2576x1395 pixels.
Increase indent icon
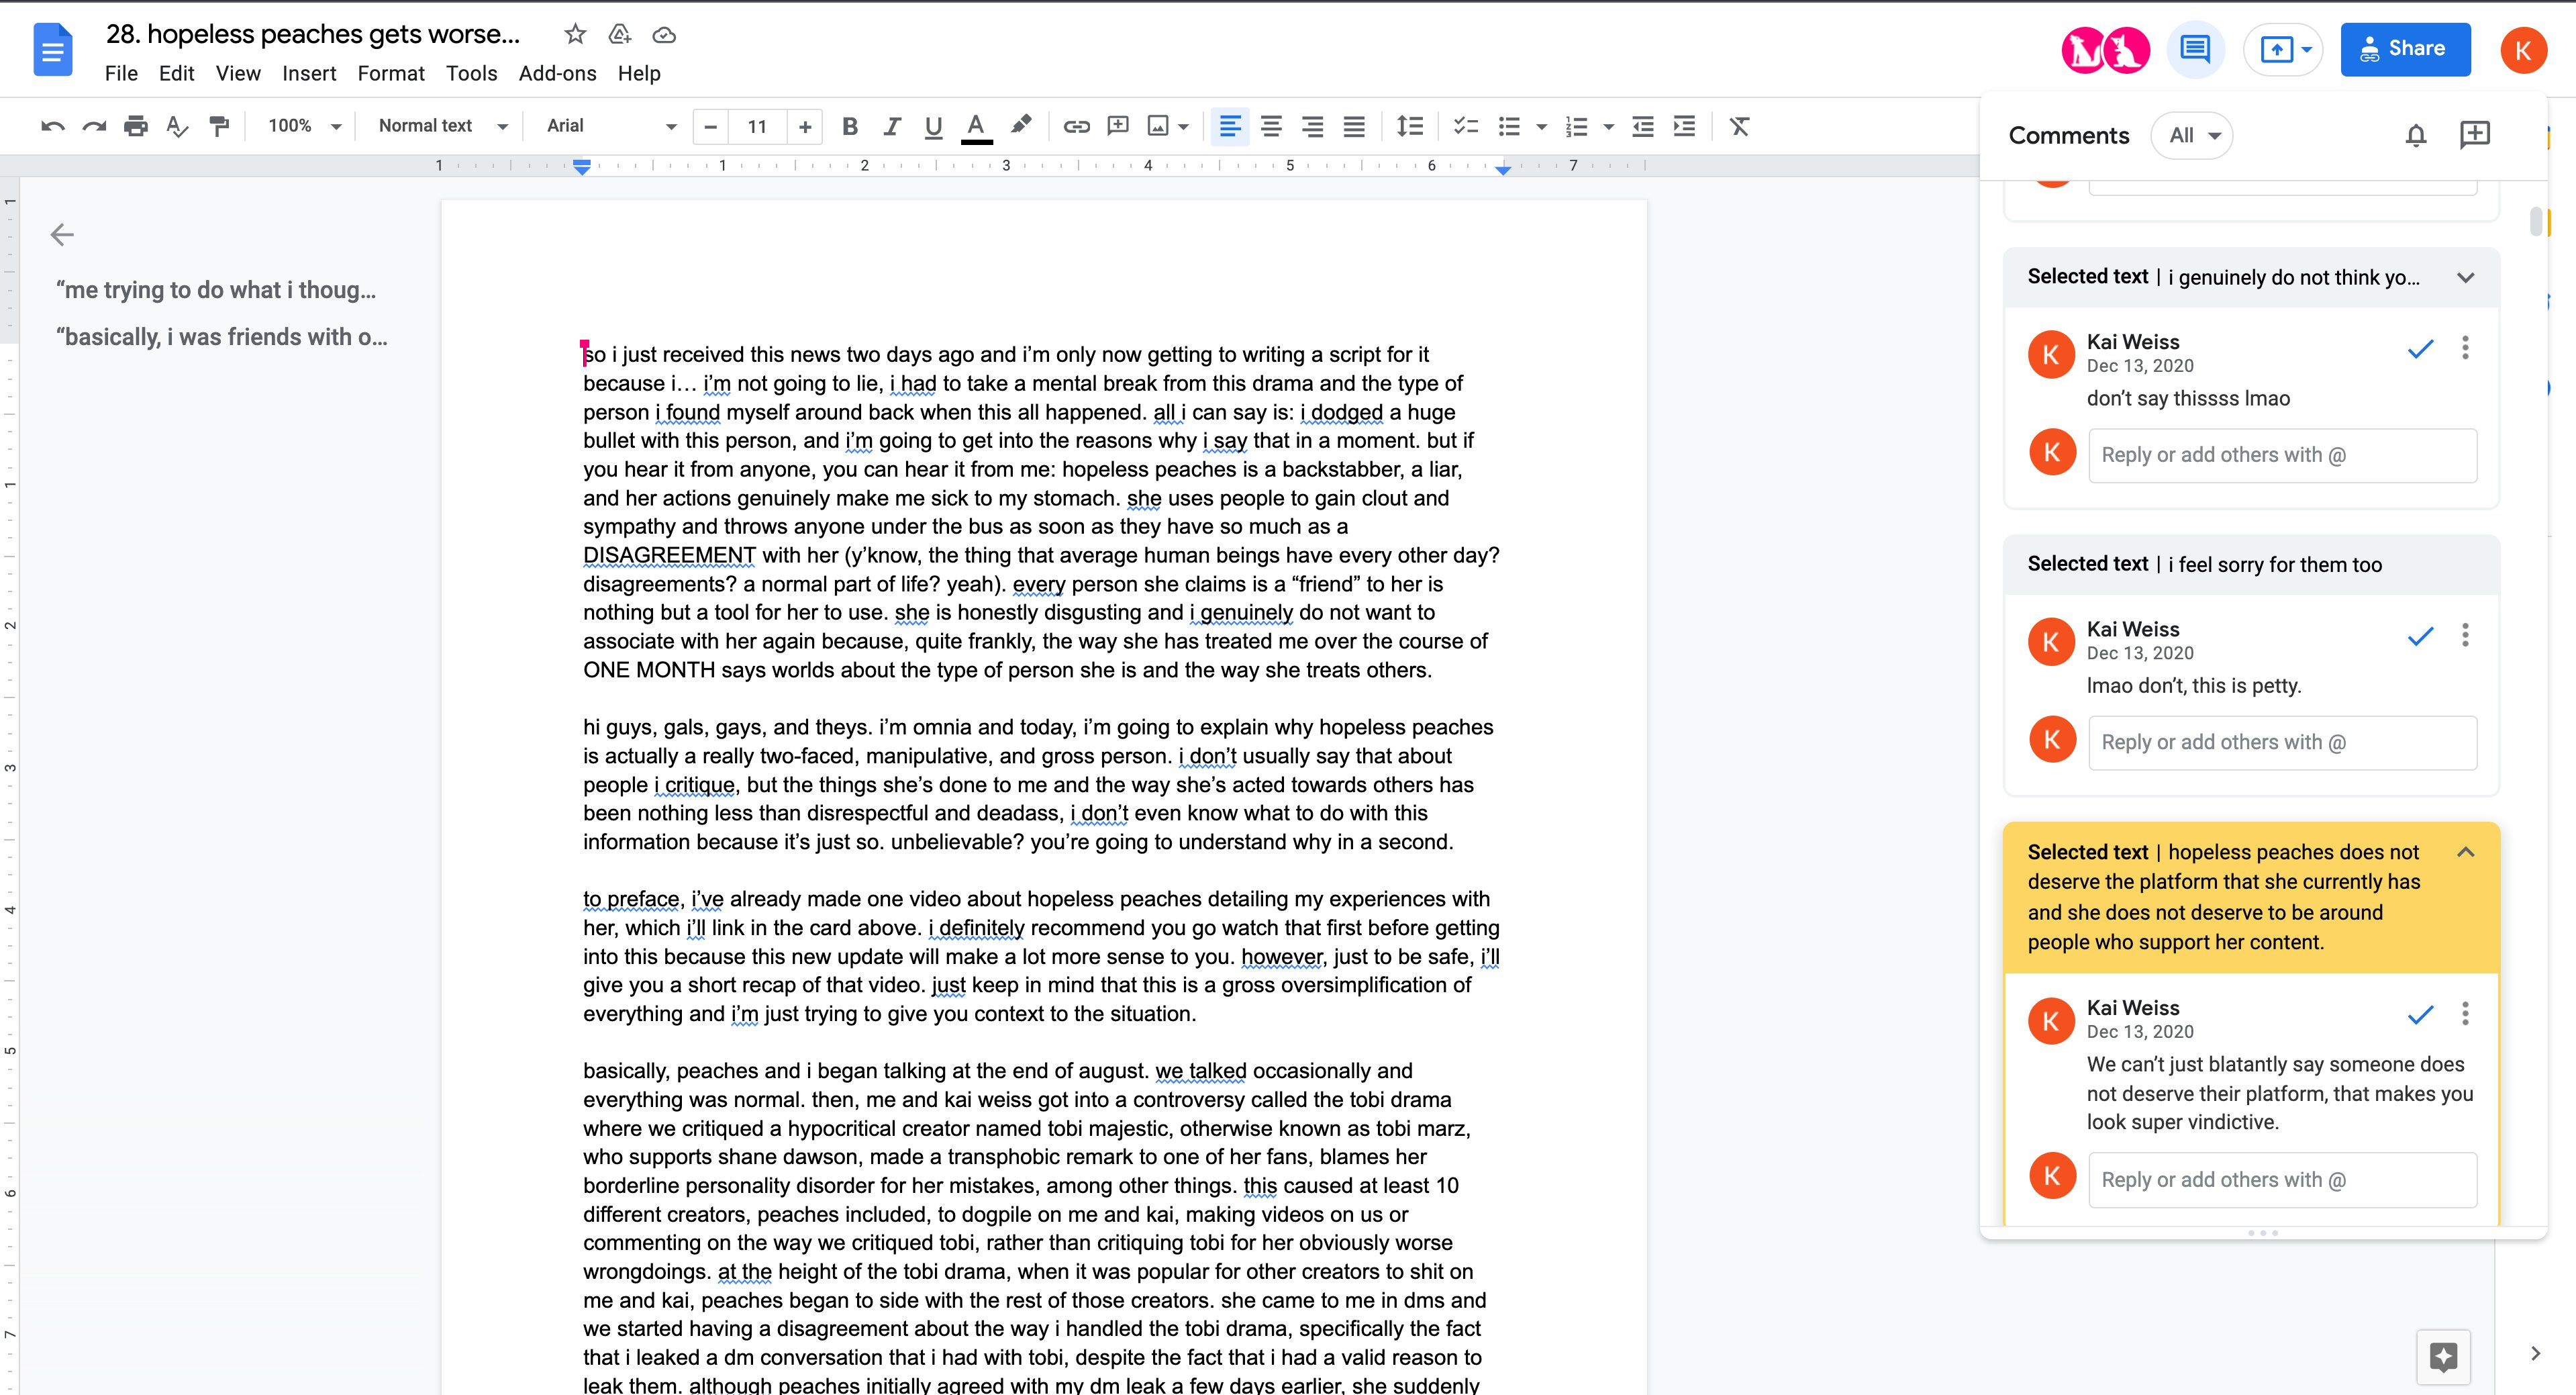(1685, 126)
